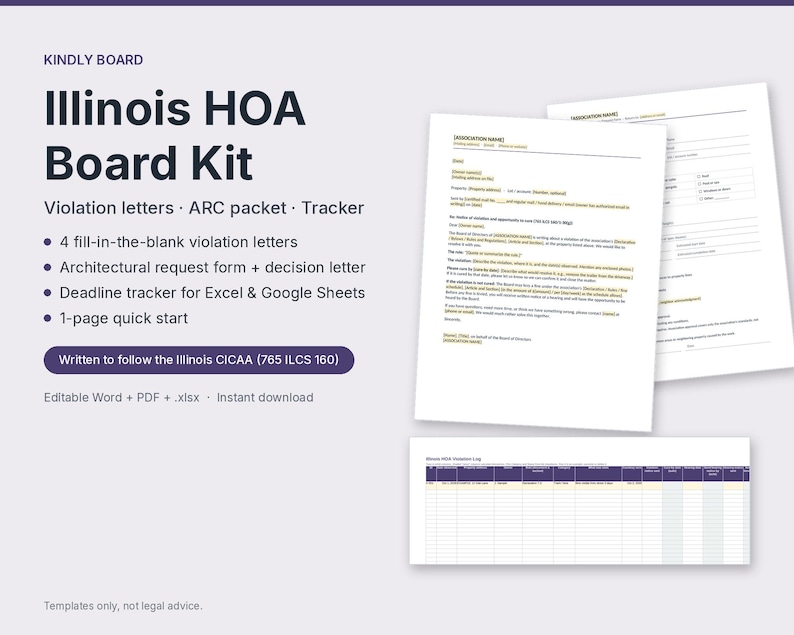794x635 pixels.
Task: Click the 'Illinois HOA Board Kit' headline
Action: click(x=175, y=135)
